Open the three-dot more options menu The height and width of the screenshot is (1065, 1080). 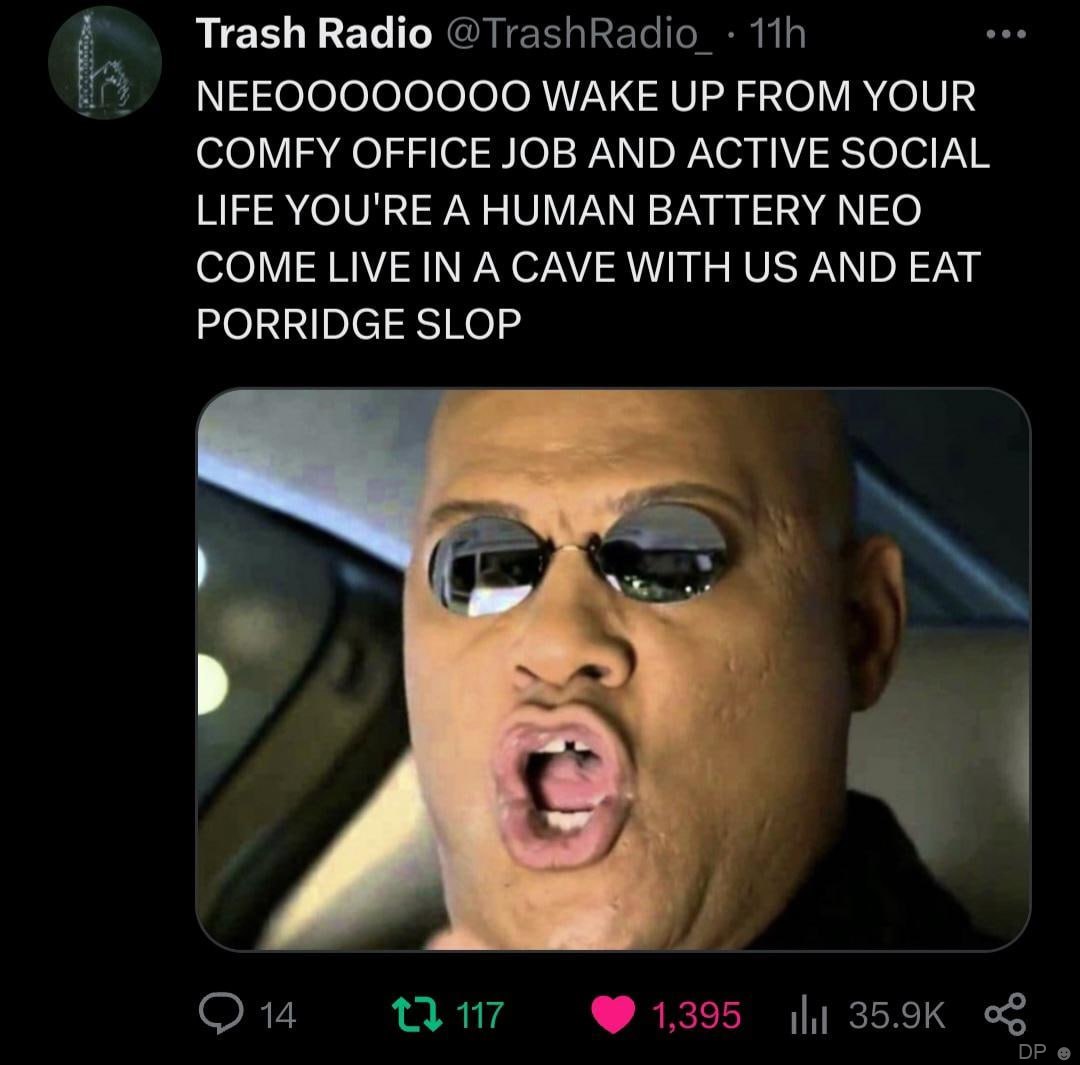tap(1006, 33)
